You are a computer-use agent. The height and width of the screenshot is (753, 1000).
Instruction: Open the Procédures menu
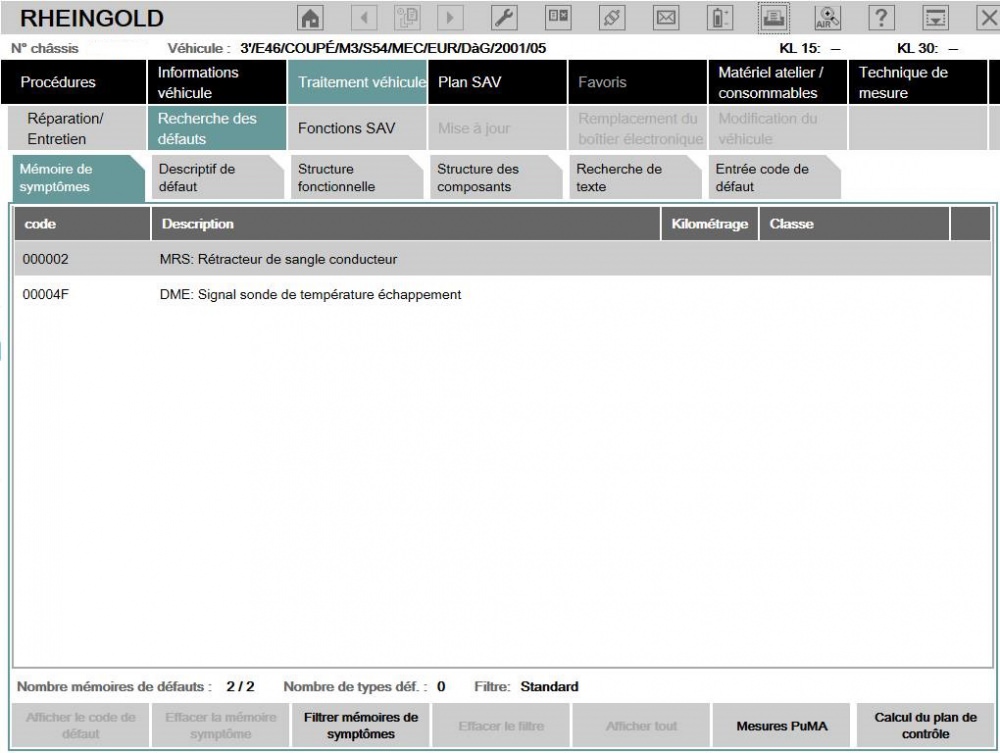[x=73, y=82]
